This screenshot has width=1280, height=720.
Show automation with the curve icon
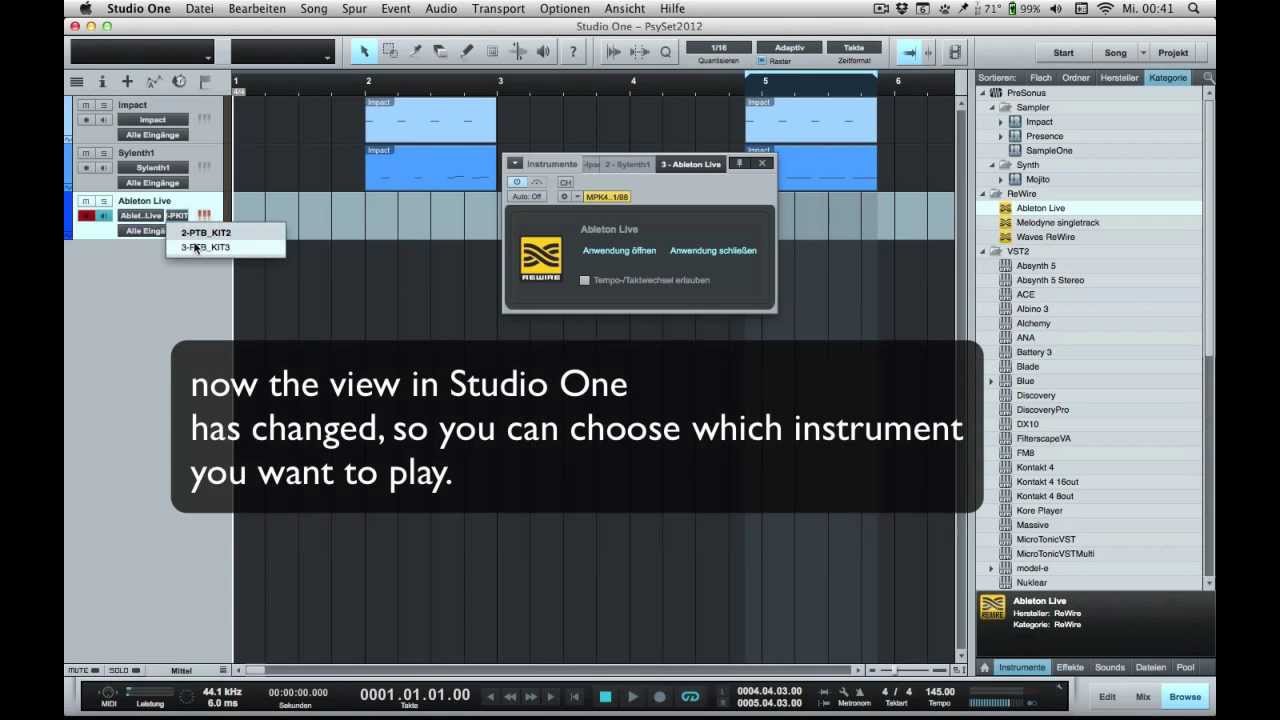[153, 82]
